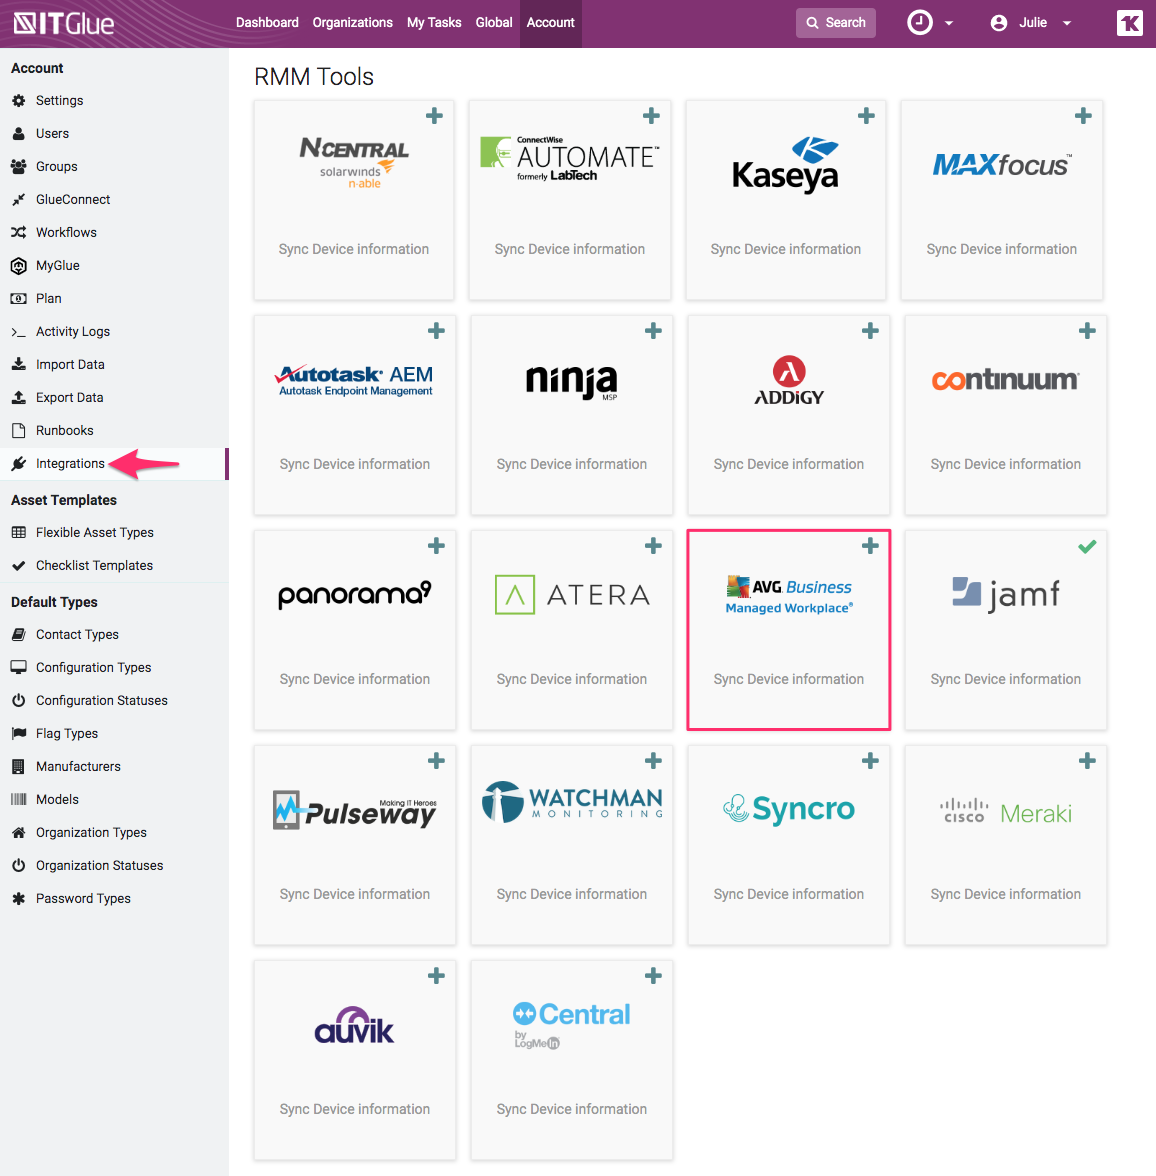Click plus icon on Autotask AEM card
The height and width of the screenshot is (1176, 1156).
coord(436,331)
